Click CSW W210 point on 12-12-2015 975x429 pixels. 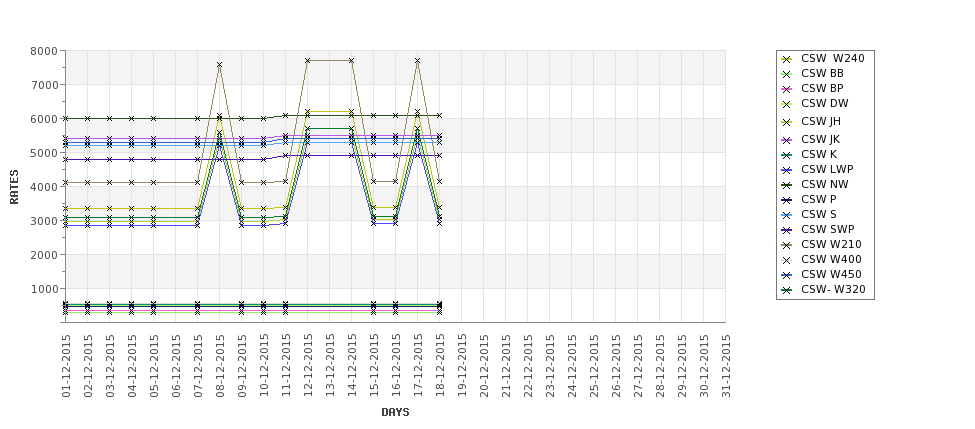307,60
